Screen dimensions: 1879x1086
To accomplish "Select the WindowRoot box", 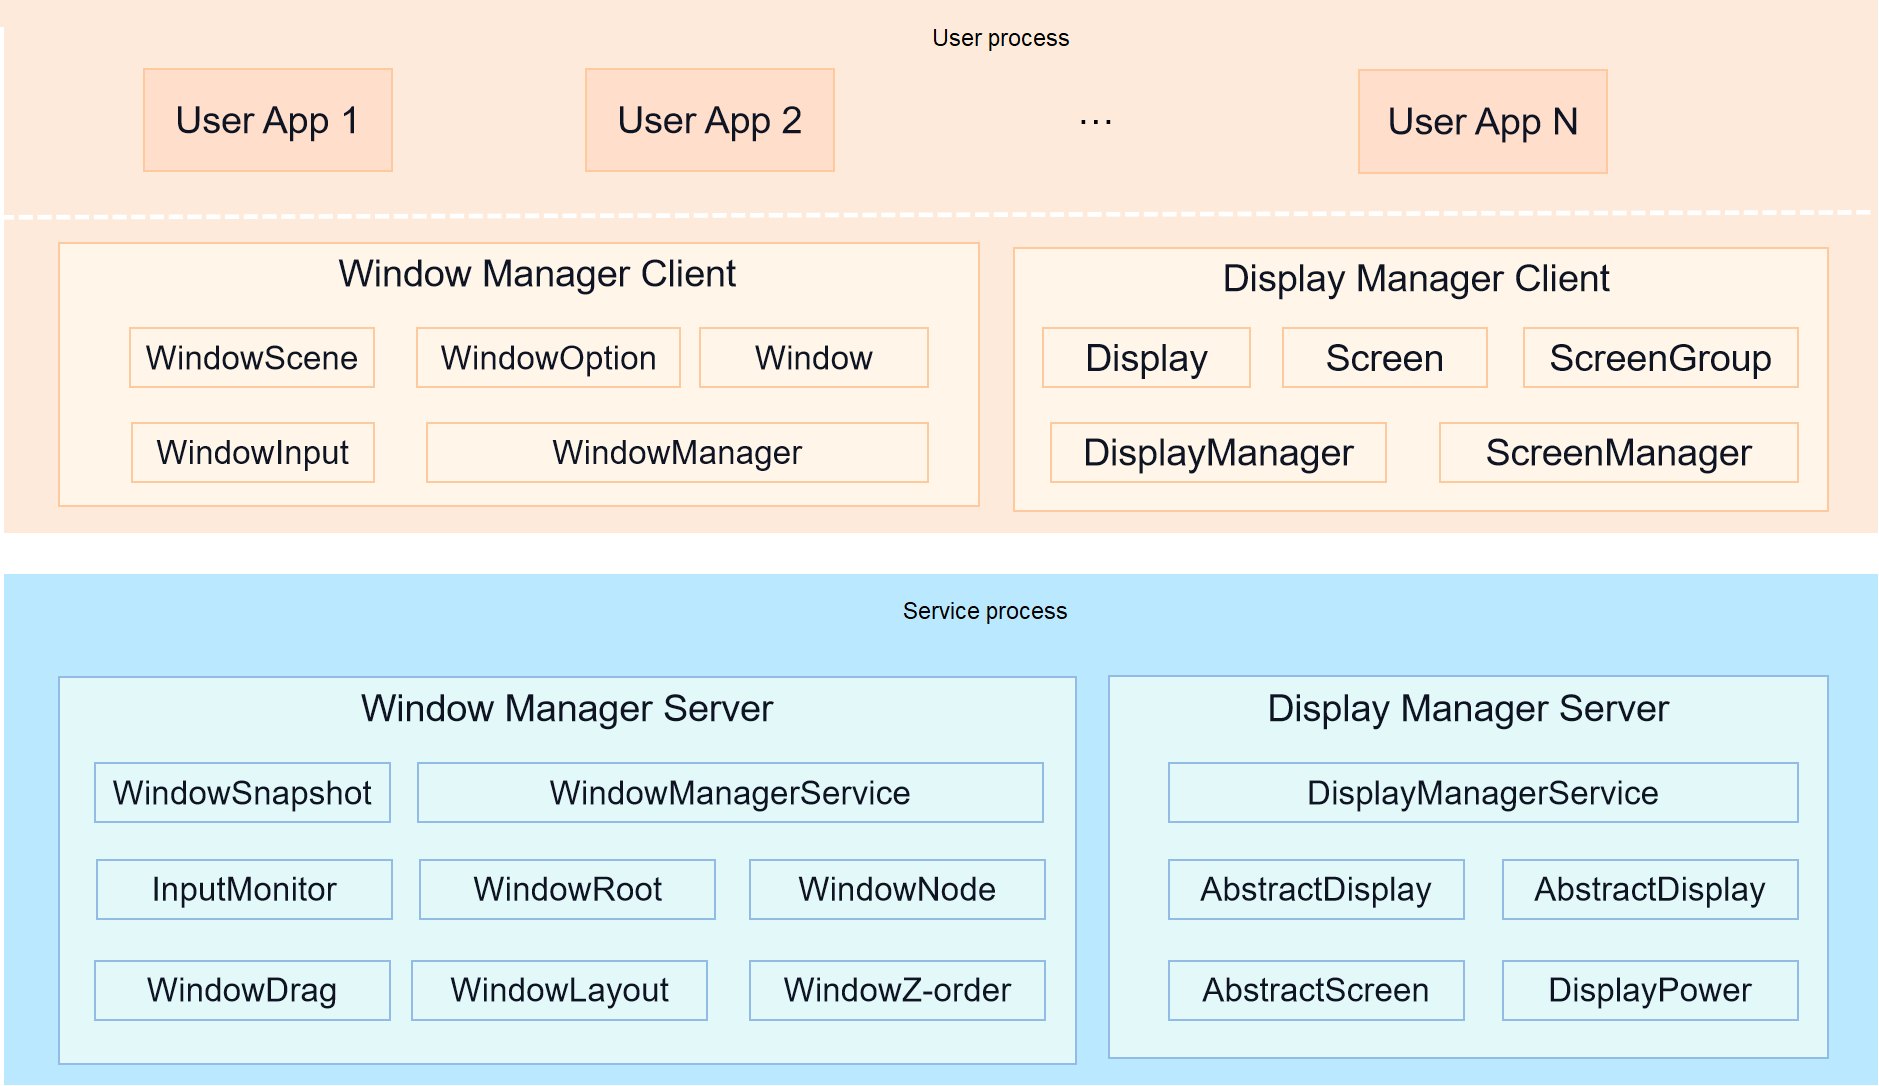I will 567,889.
